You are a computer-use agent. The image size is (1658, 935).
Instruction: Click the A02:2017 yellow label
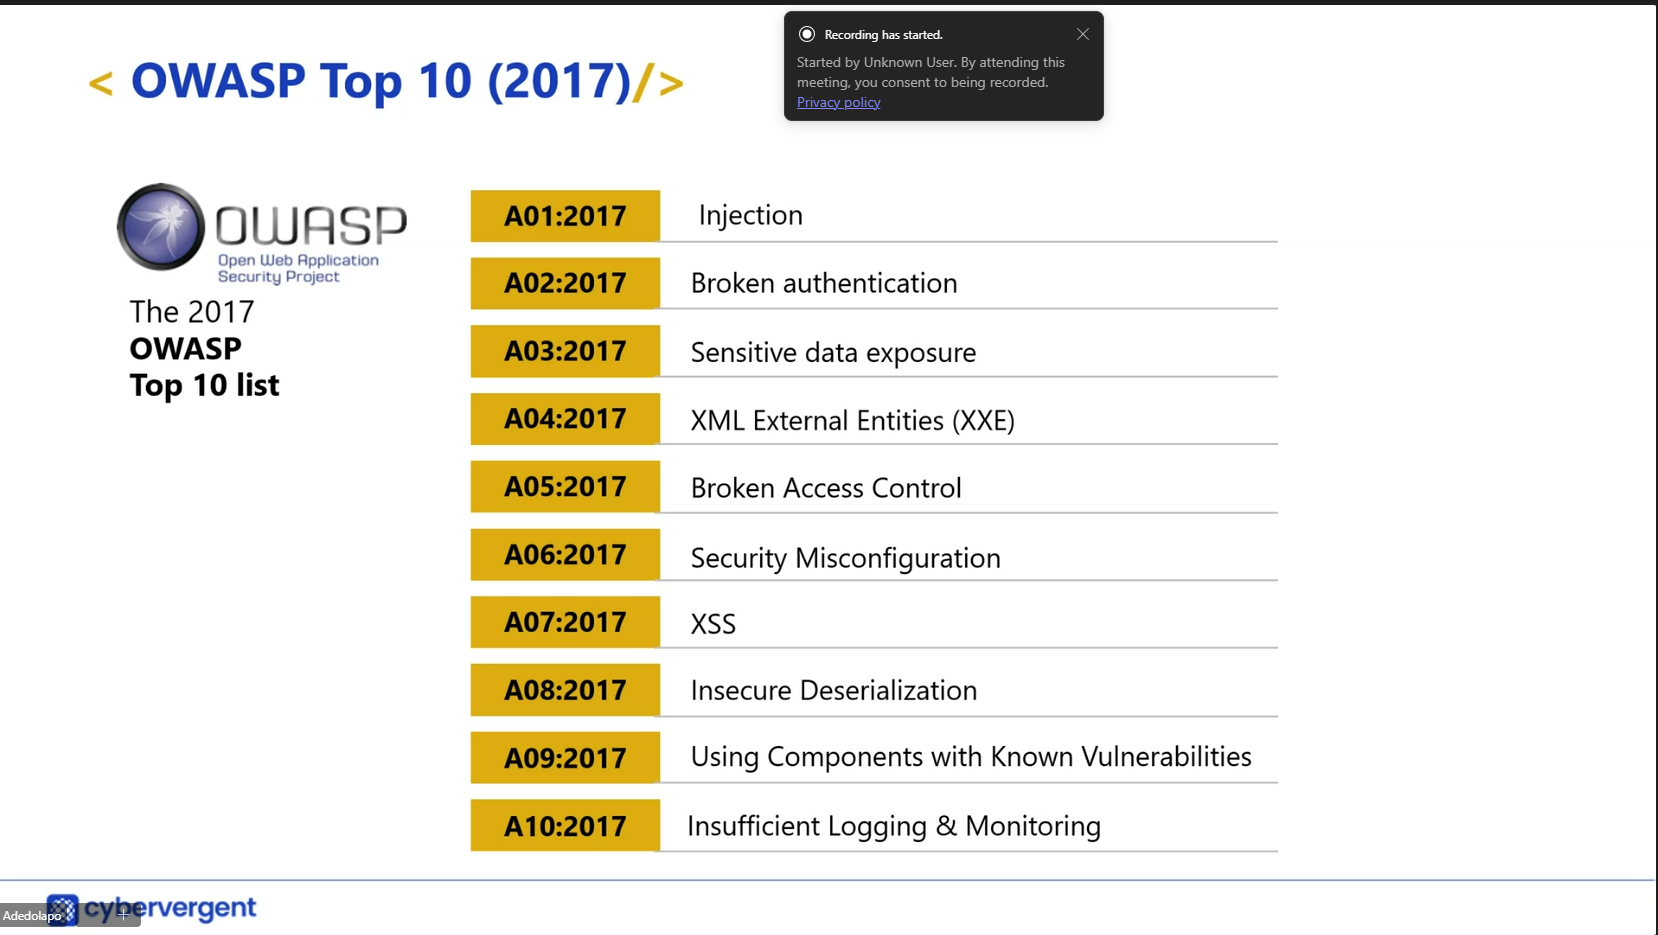[565, 283]
